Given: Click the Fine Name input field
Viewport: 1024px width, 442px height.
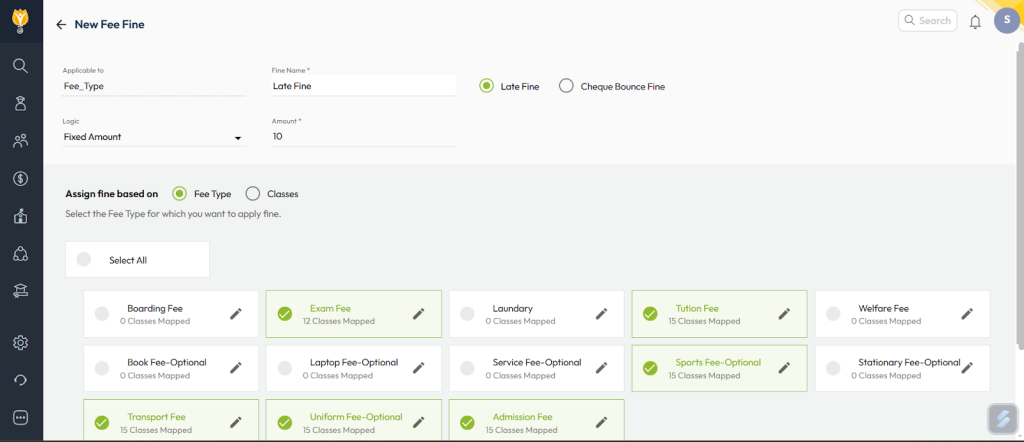Looking at the screenshot, I should coord(363,86).
